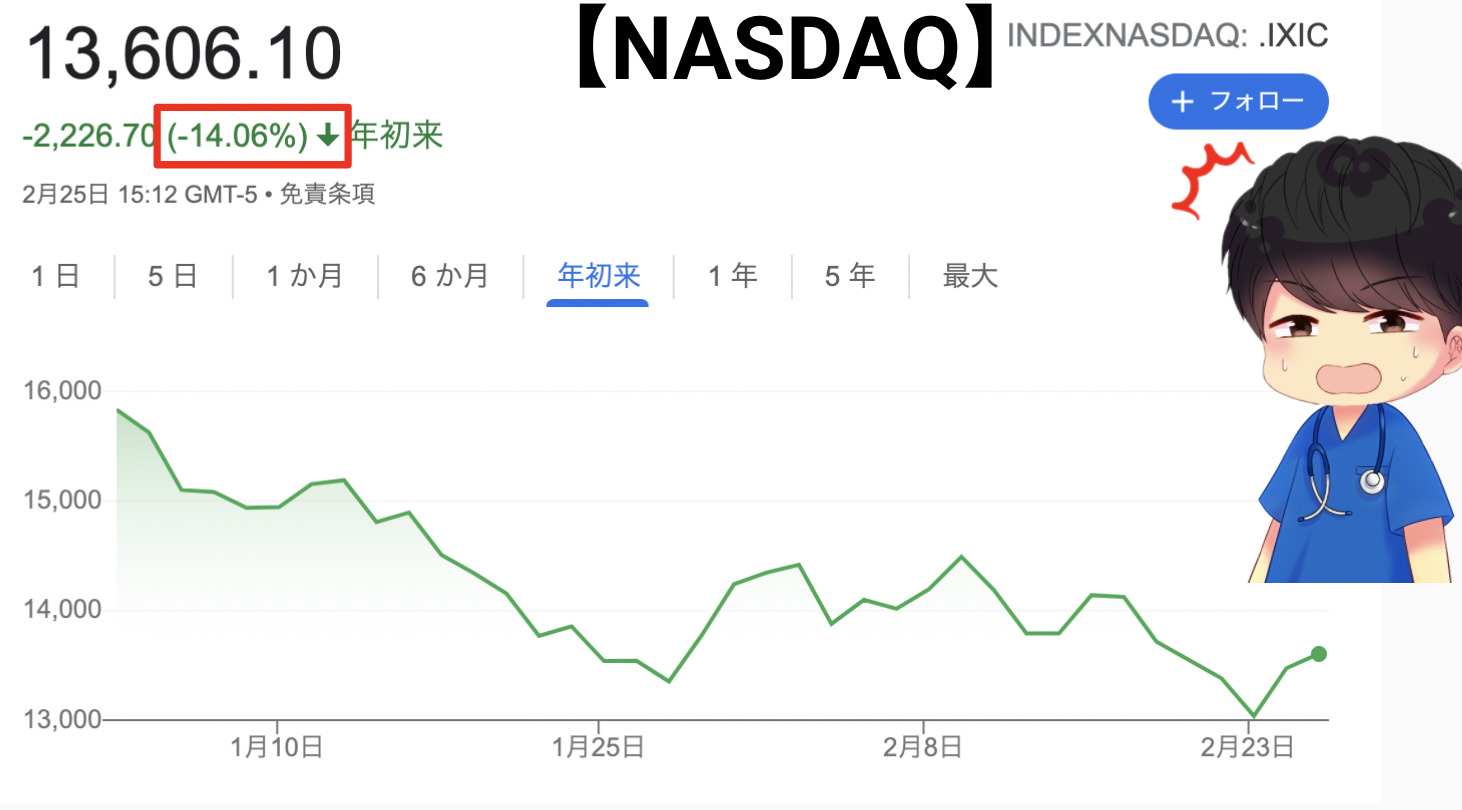The height and width of the screenshot is (810, 1462).
Task: Click the INDEXNASDAQ: .IXIC ticker label
Action: pos(1168,36)
